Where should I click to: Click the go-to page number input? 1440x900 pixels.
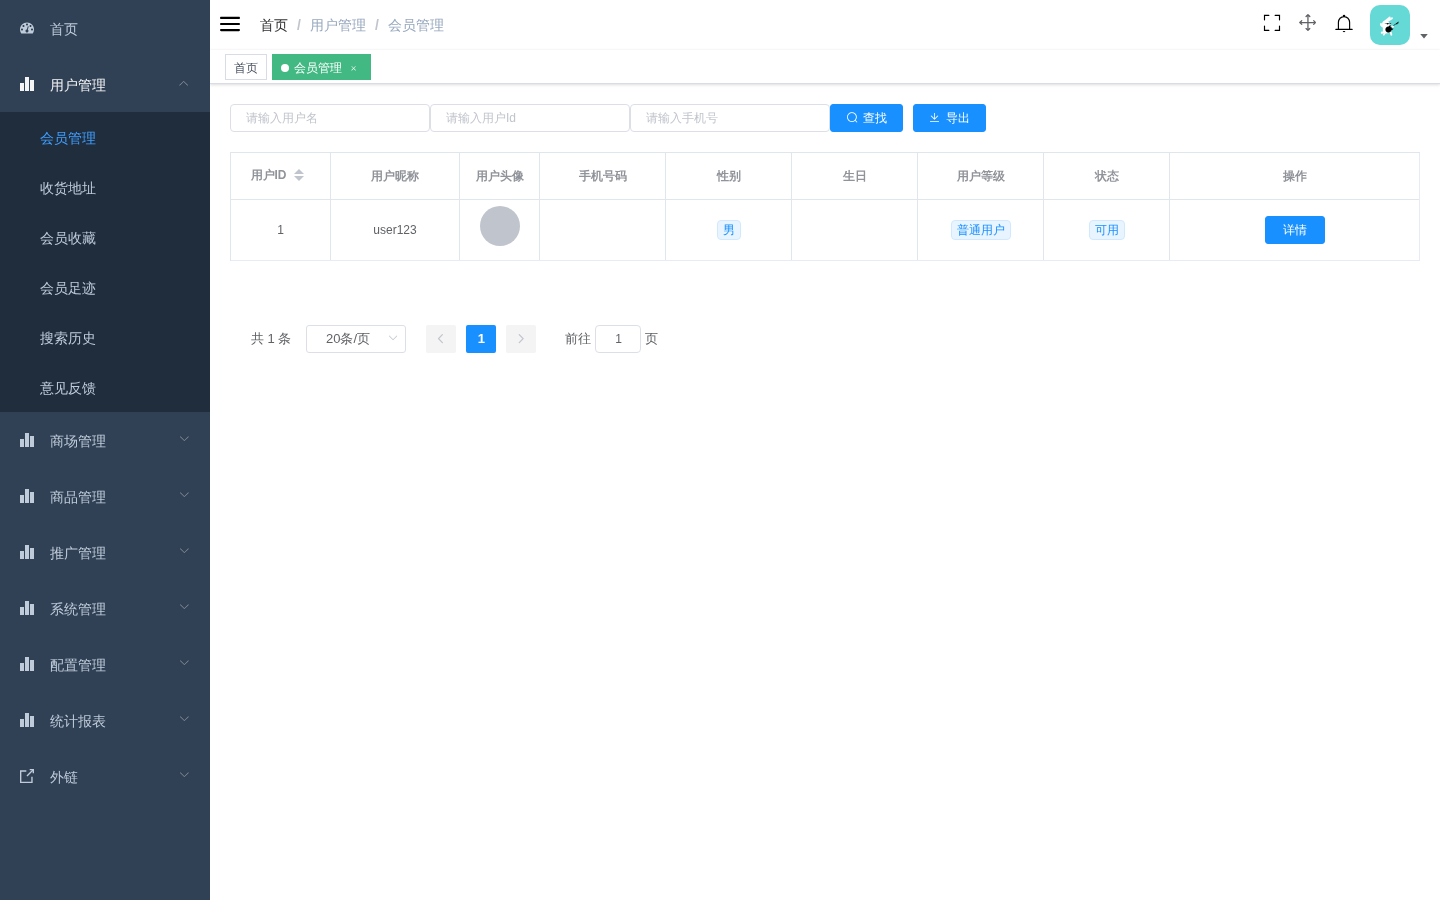coord(618,339)
